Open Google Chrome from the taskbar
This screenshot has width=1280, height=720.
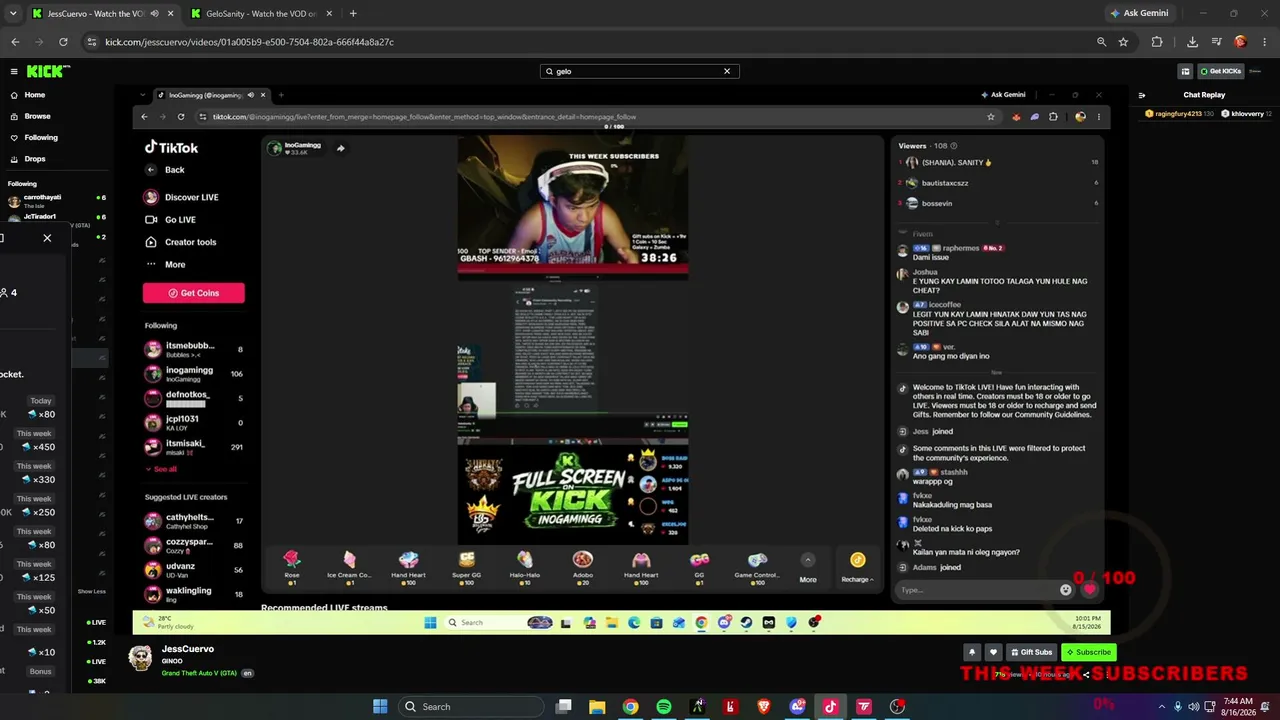click(x=630, y=707)
